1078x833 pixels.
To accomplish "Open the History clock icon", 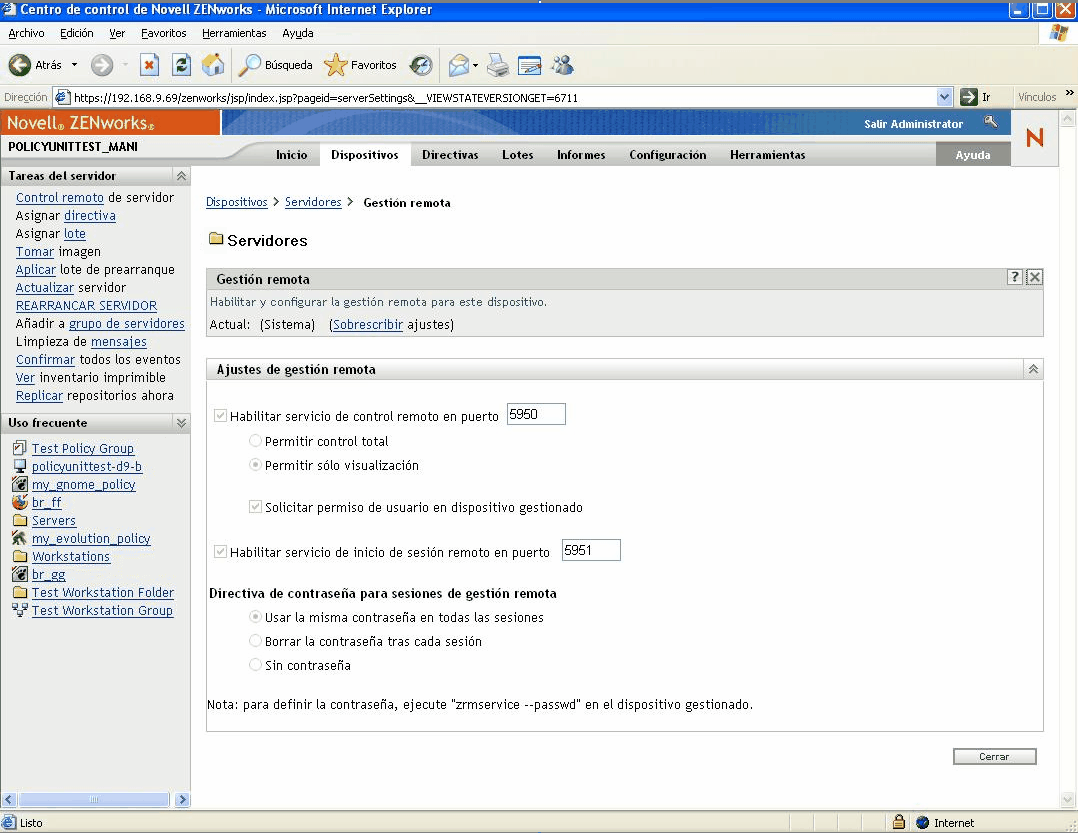I will pos(421,65).
